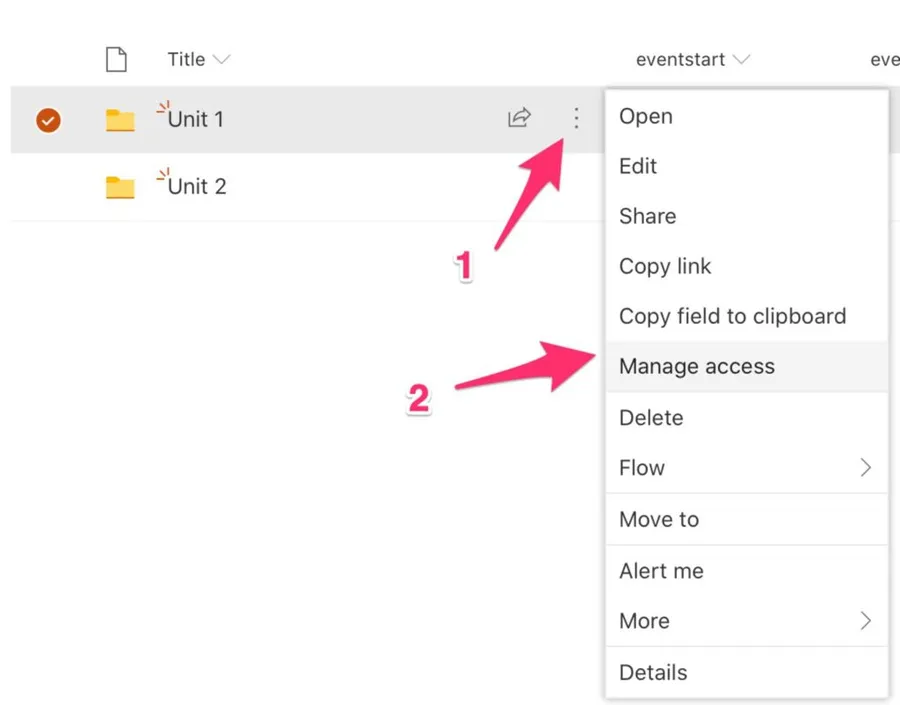Open the Unit 2 folder link

pos(197,187)
